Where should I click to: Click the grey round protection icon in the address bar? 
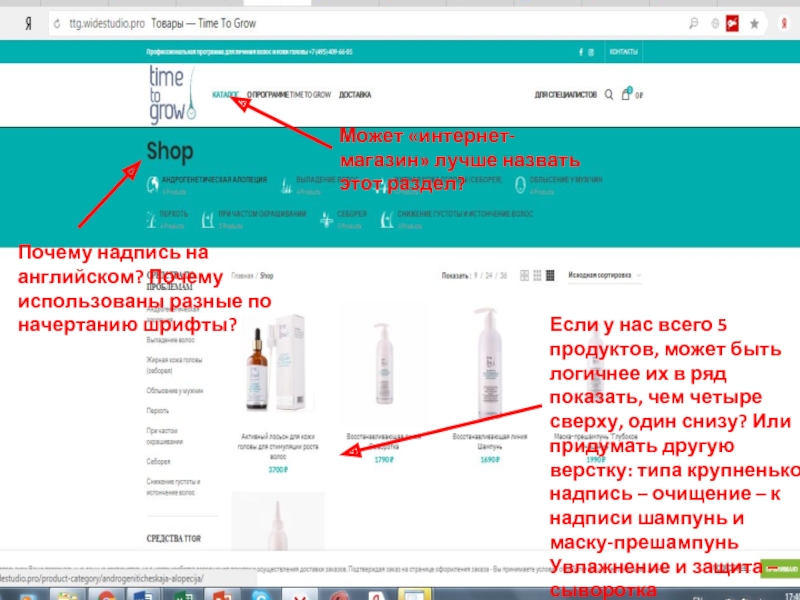tap(715, 23)
